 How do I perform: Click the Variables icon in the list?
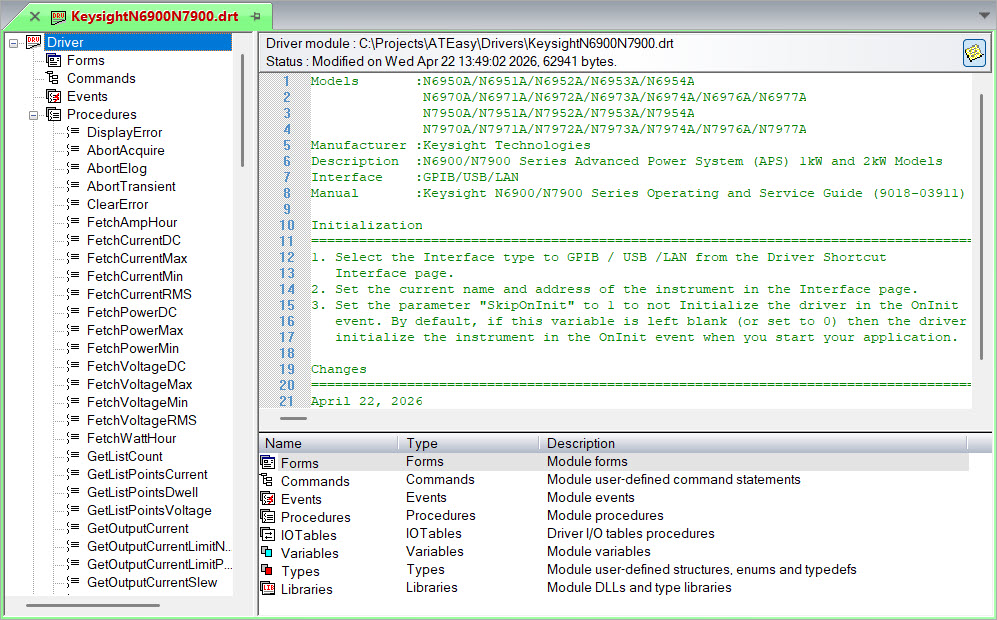tap(267, 553)
